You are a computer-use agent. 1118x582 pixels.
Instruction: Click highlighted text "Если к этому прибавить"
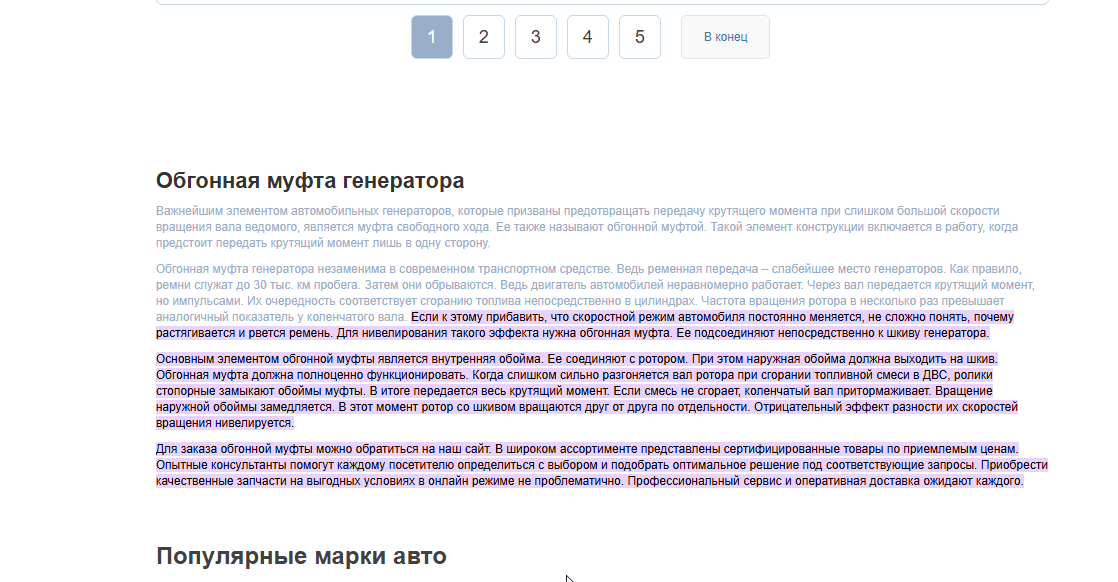coord(478,317)
